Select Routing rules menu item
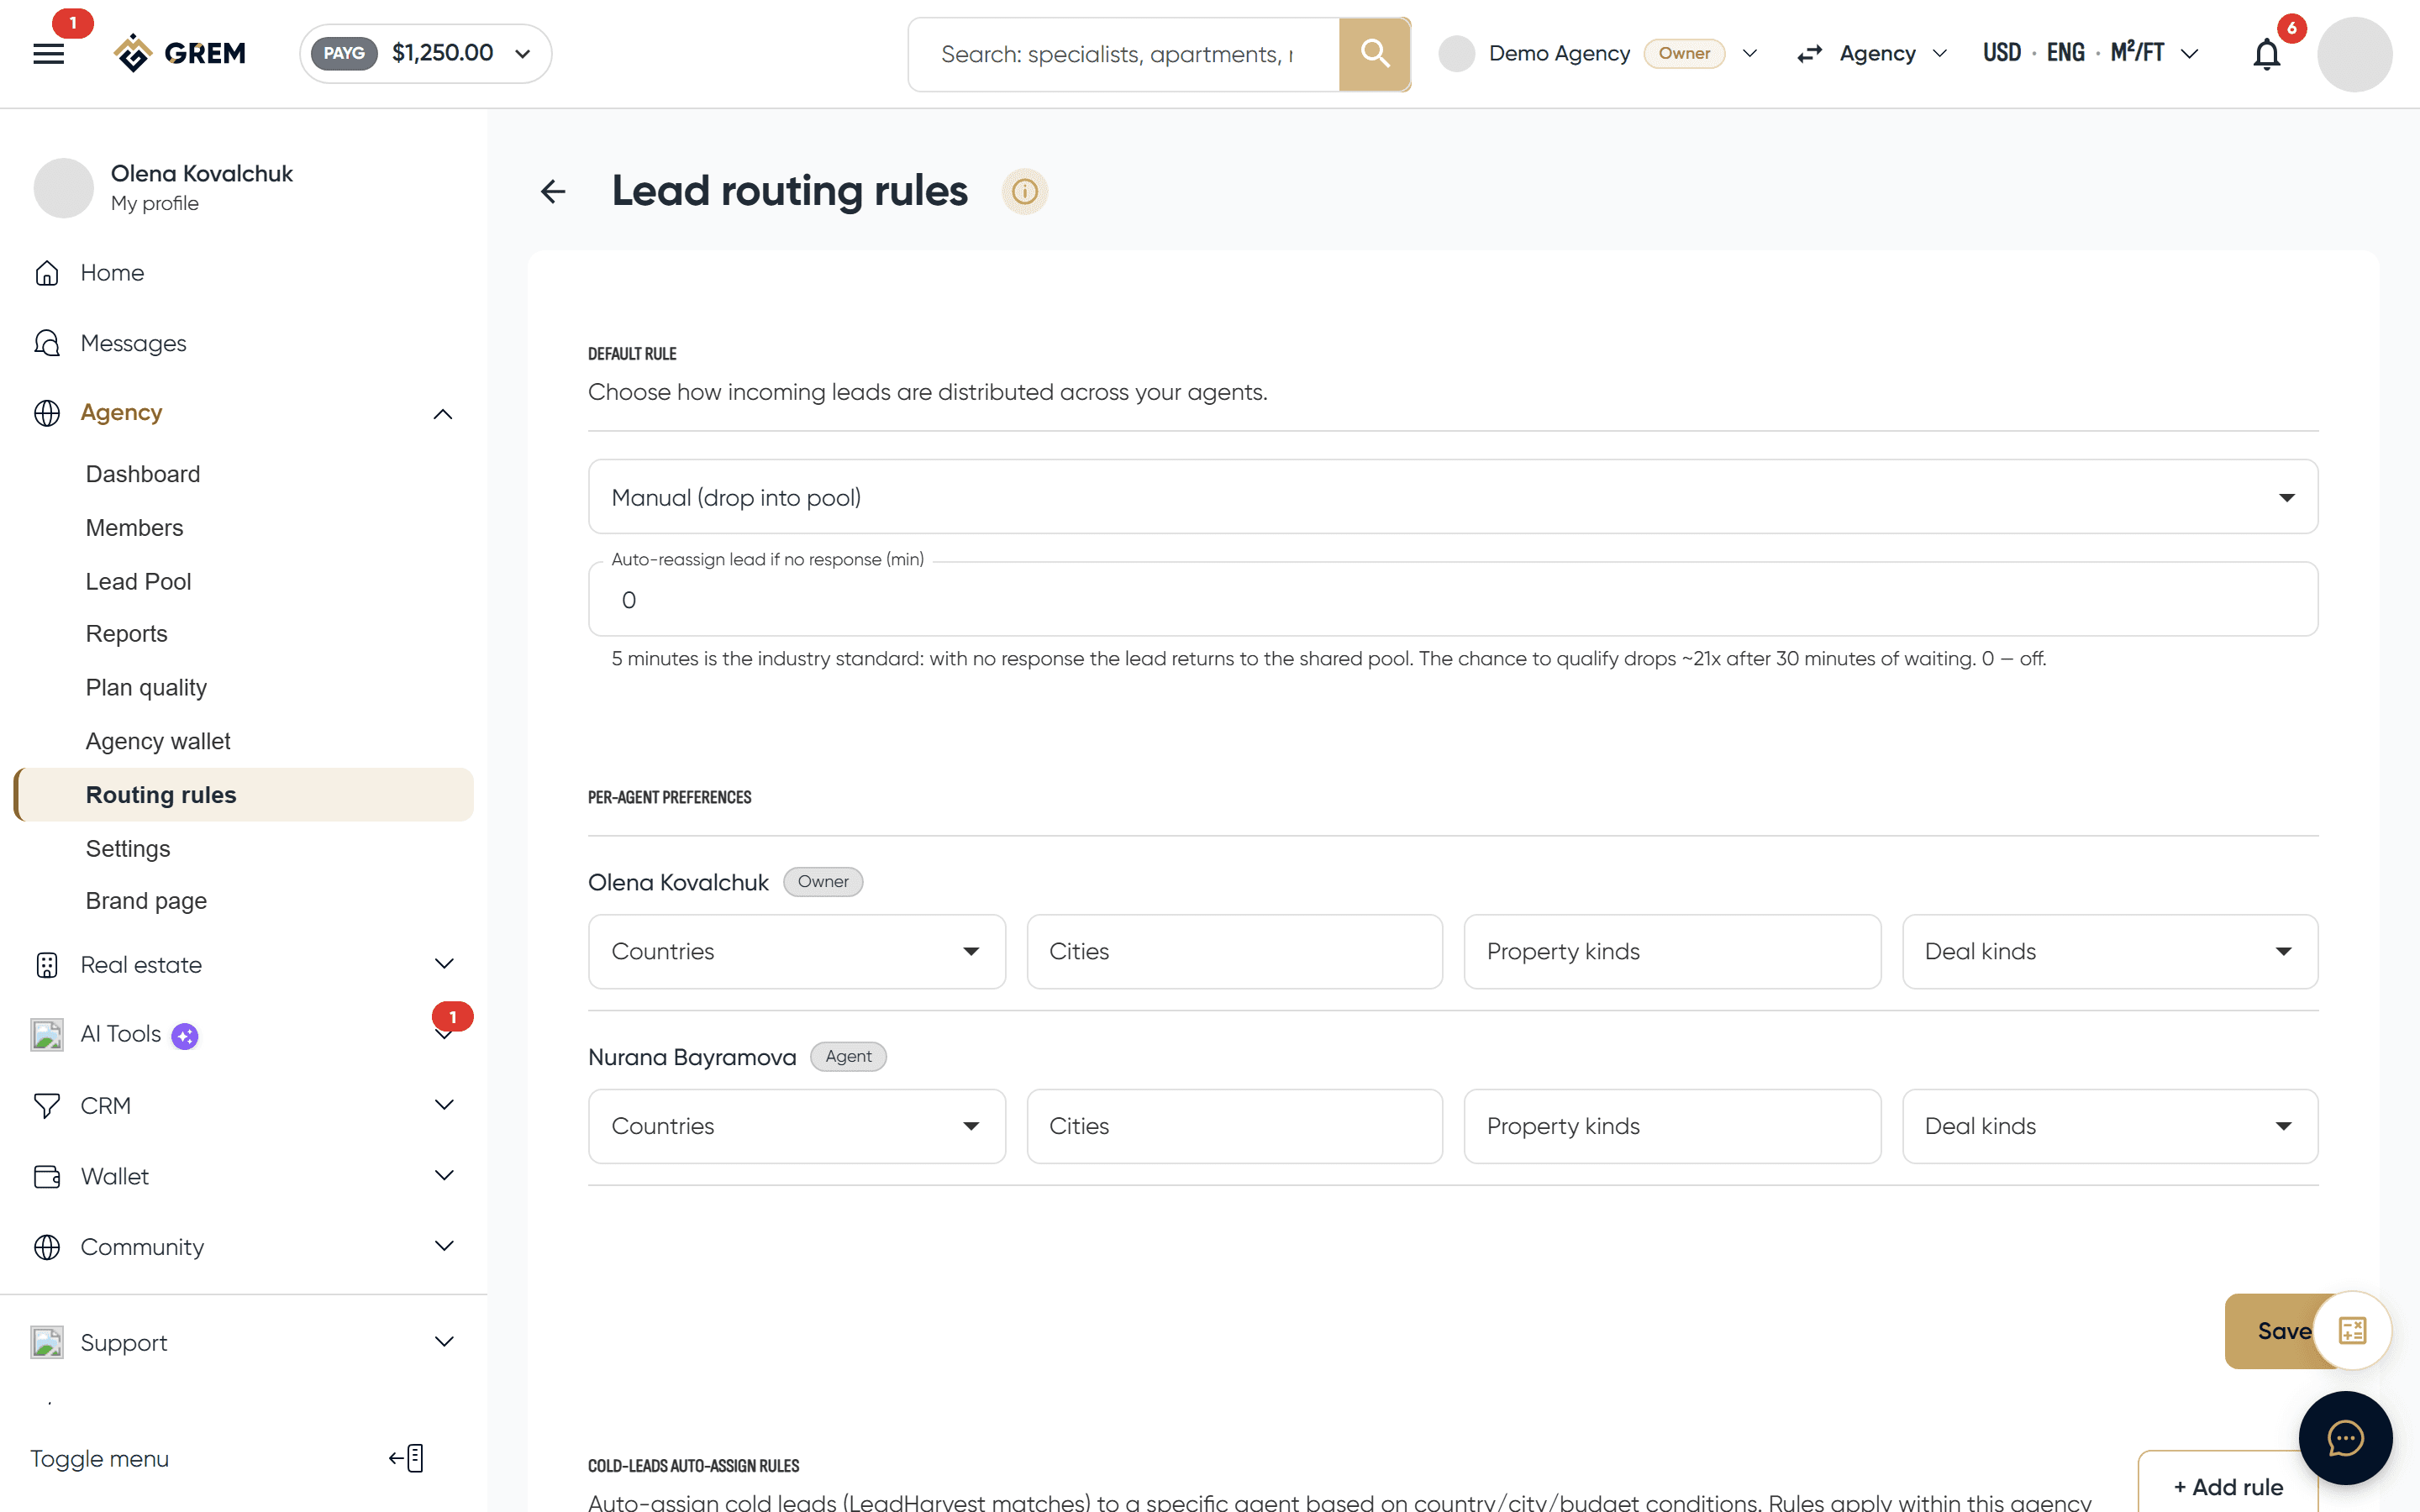The image size is (2420, 1512). [244, 795]
